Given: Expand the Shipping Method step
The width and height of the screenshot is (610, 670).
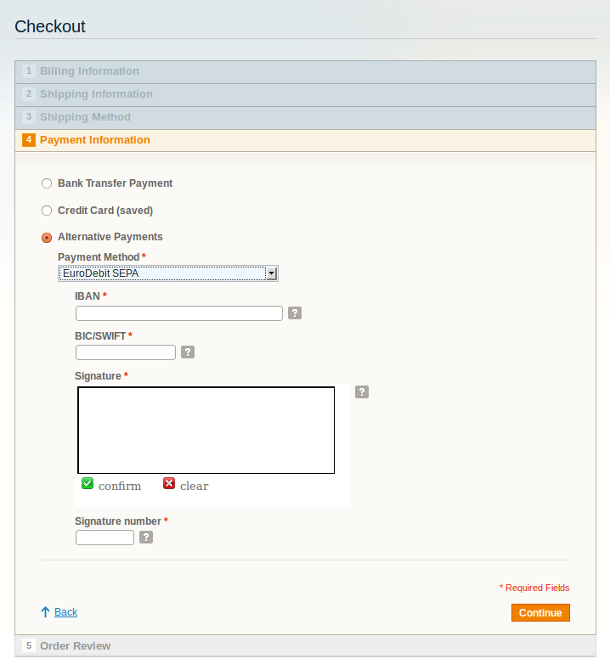Looking at the screenshot, I should [x=305, y=118].
